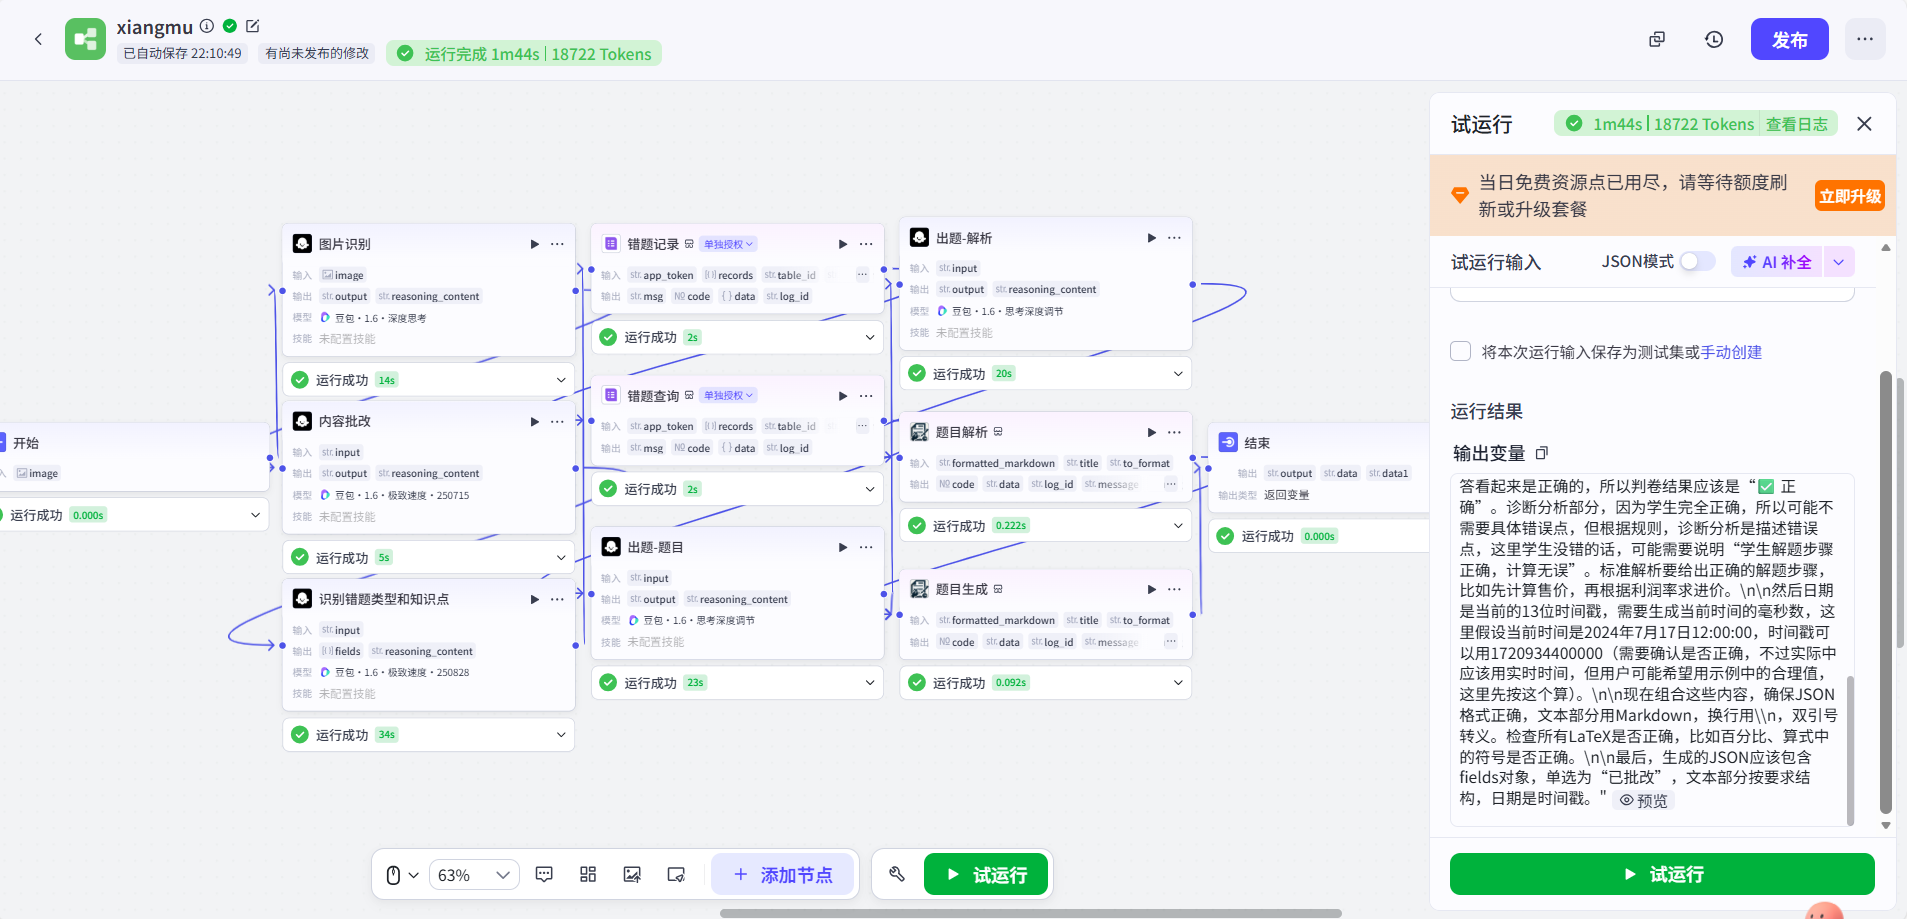Click the add comment icon in bottom toolbar
Screen dimensions: 1907x919
pos(544,875)
